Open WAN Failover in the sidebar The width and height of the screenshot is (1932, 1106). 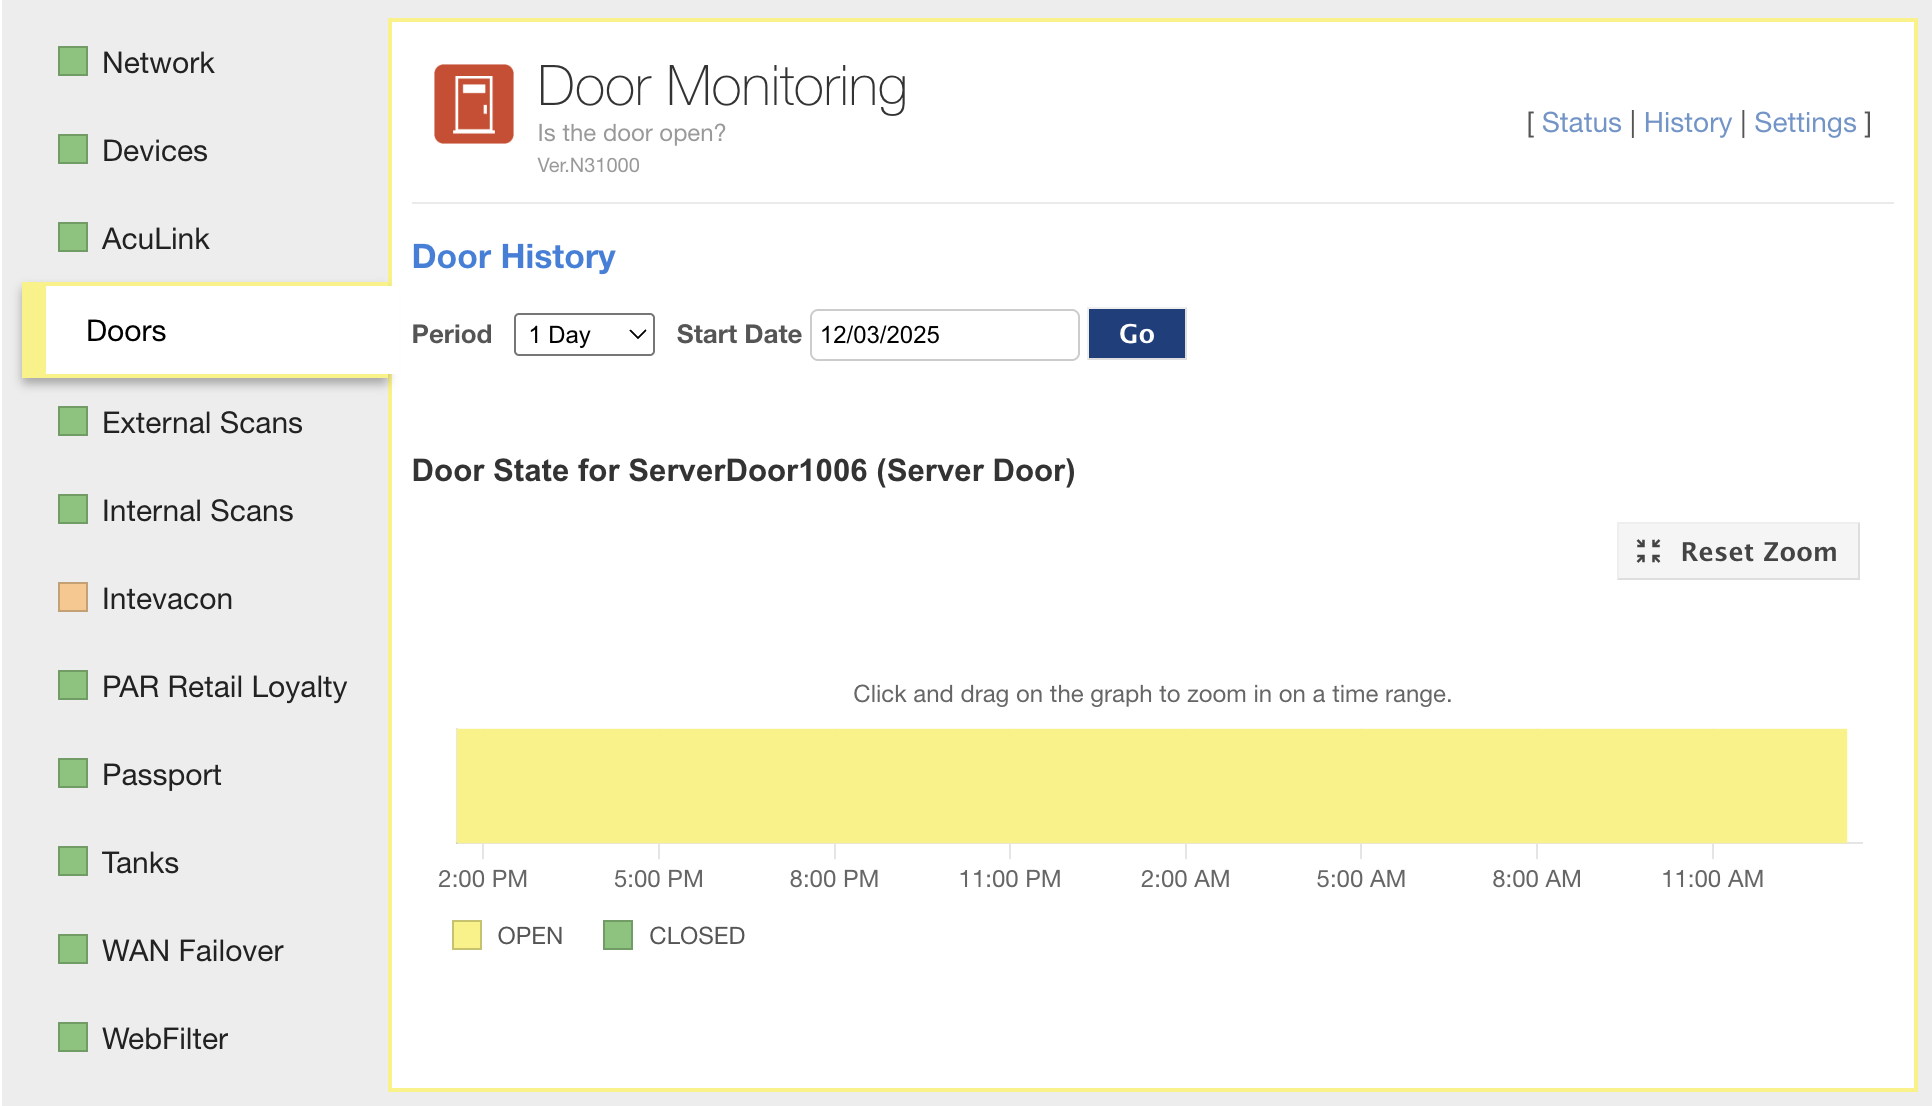tap(193, 950)
